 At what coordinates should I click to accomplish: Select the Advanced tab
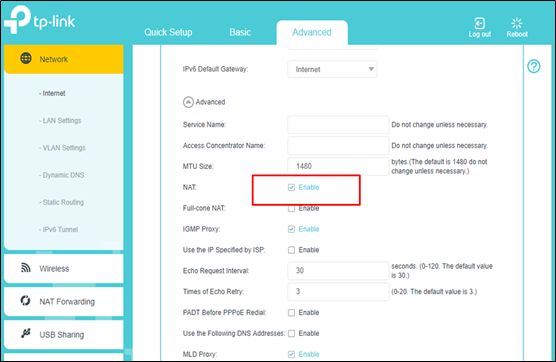coord(312,32)
